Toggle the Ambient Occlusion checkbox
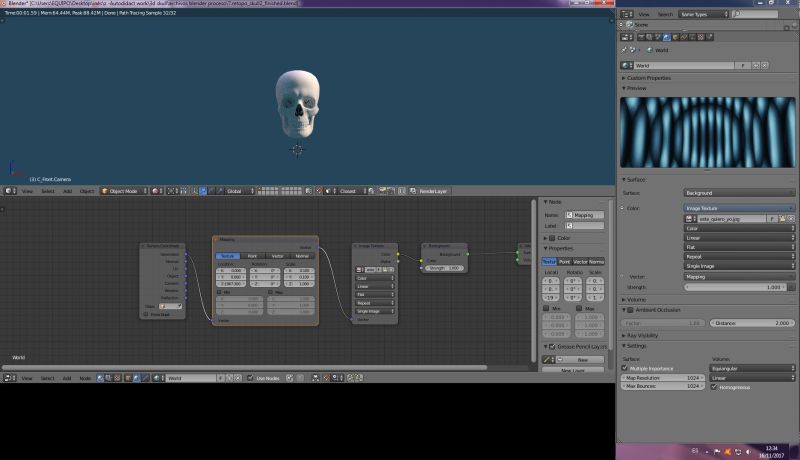The width and height of the screenshot is (800, 460). click(630, 310)
